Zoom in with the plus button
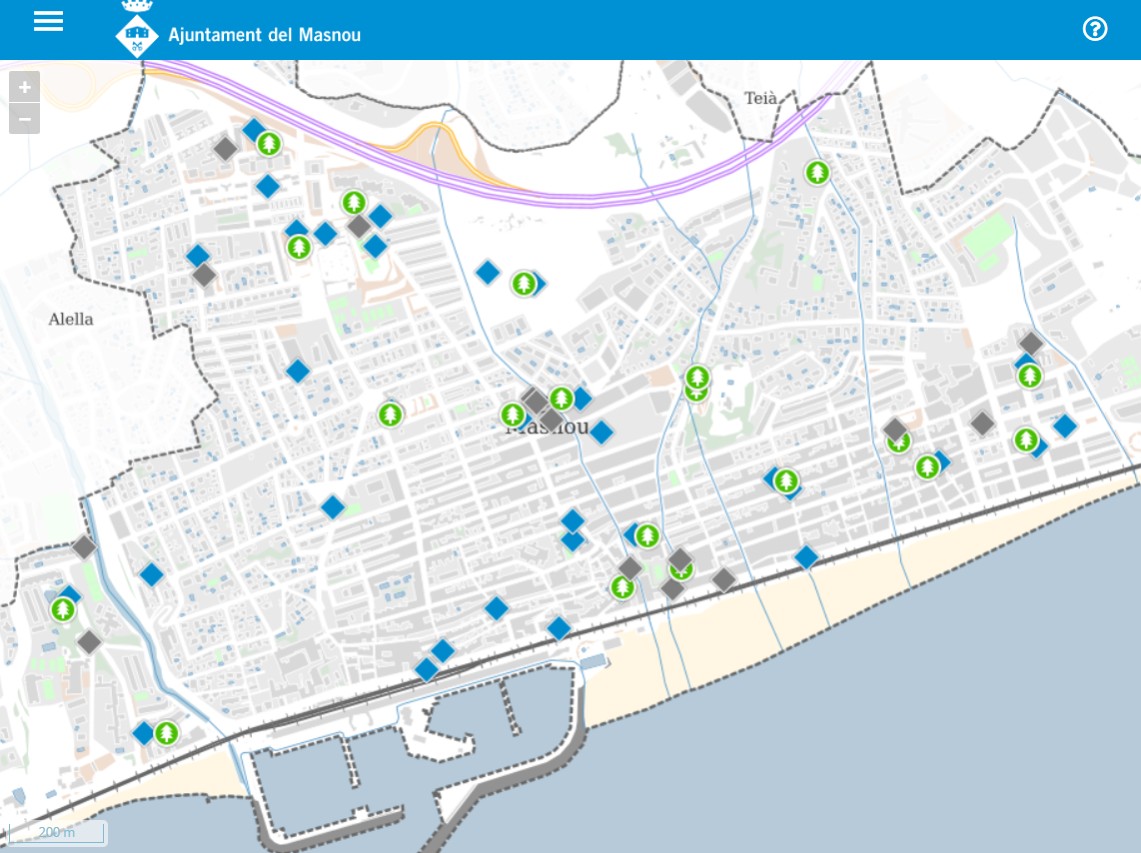The width and height of the screenshot is (1141, 853). tap(24, 87)
